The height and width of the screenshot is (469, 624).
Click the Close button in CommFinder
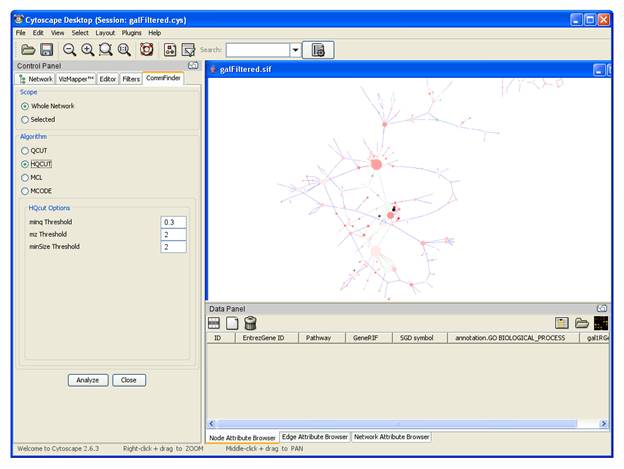(129, 380)
